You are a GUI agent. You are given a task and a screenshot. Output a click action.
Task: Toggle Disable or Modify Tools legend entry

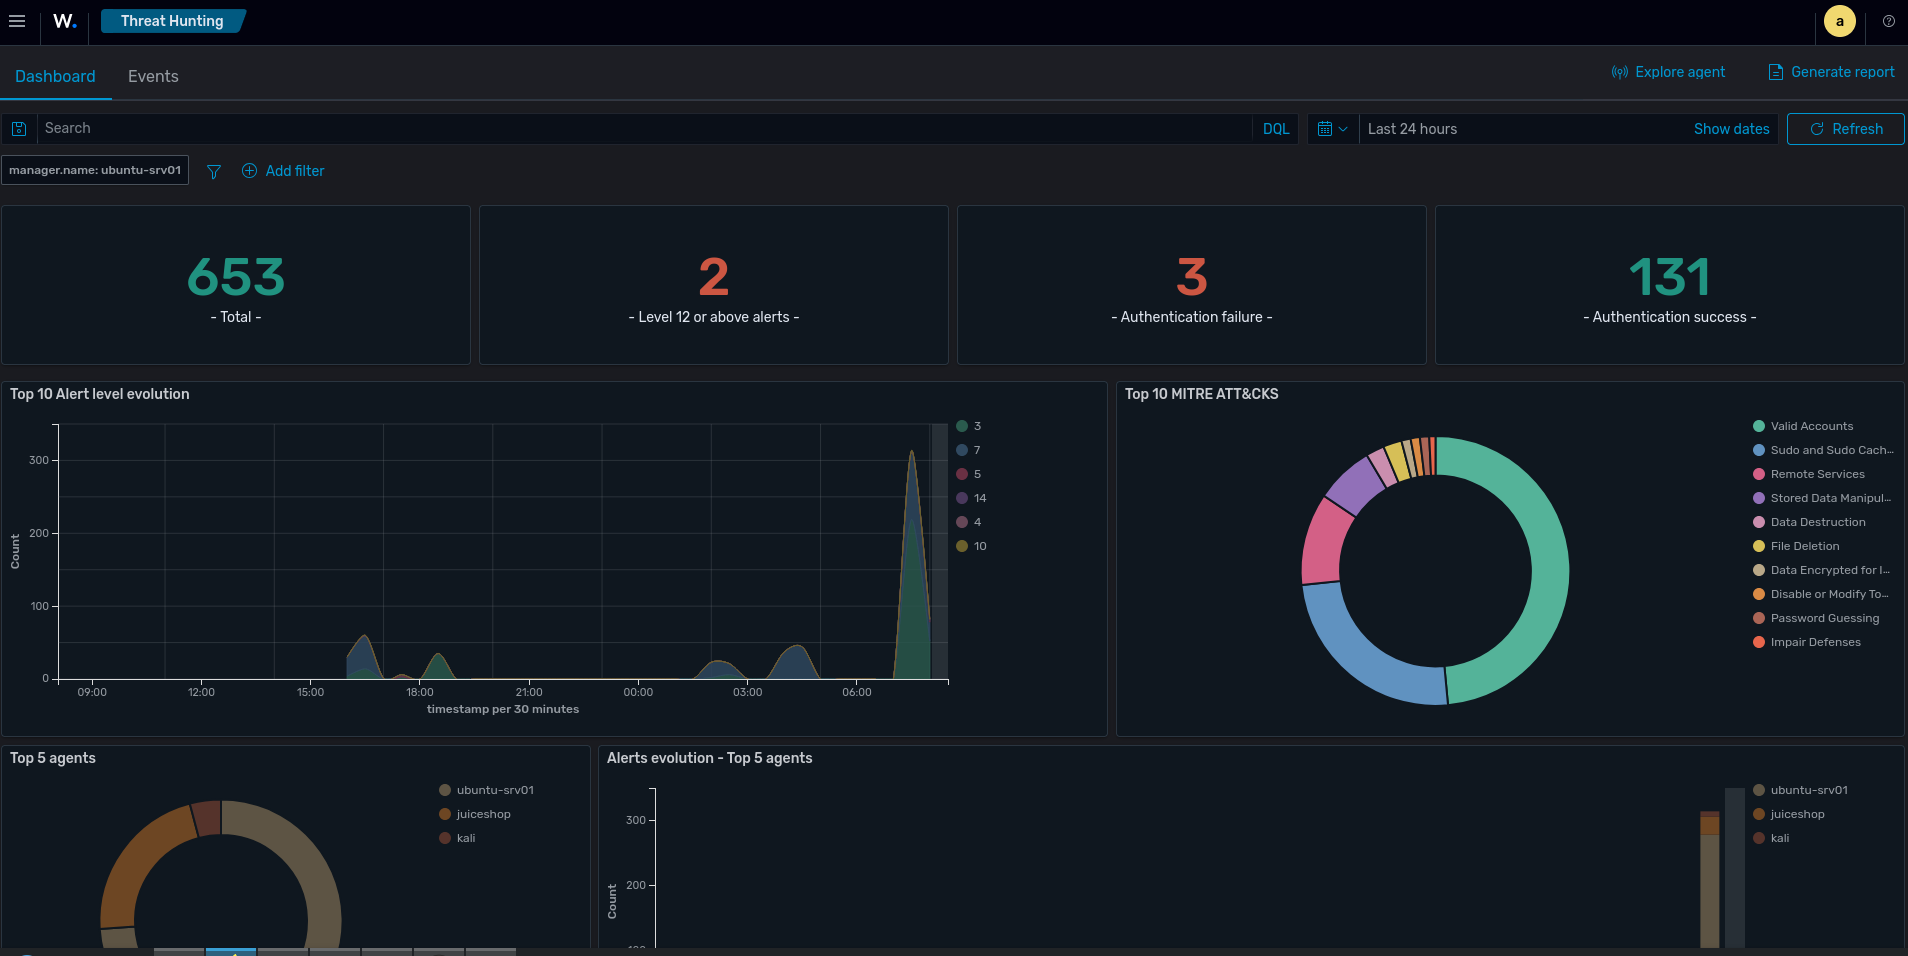click(x=1821, y=594)
